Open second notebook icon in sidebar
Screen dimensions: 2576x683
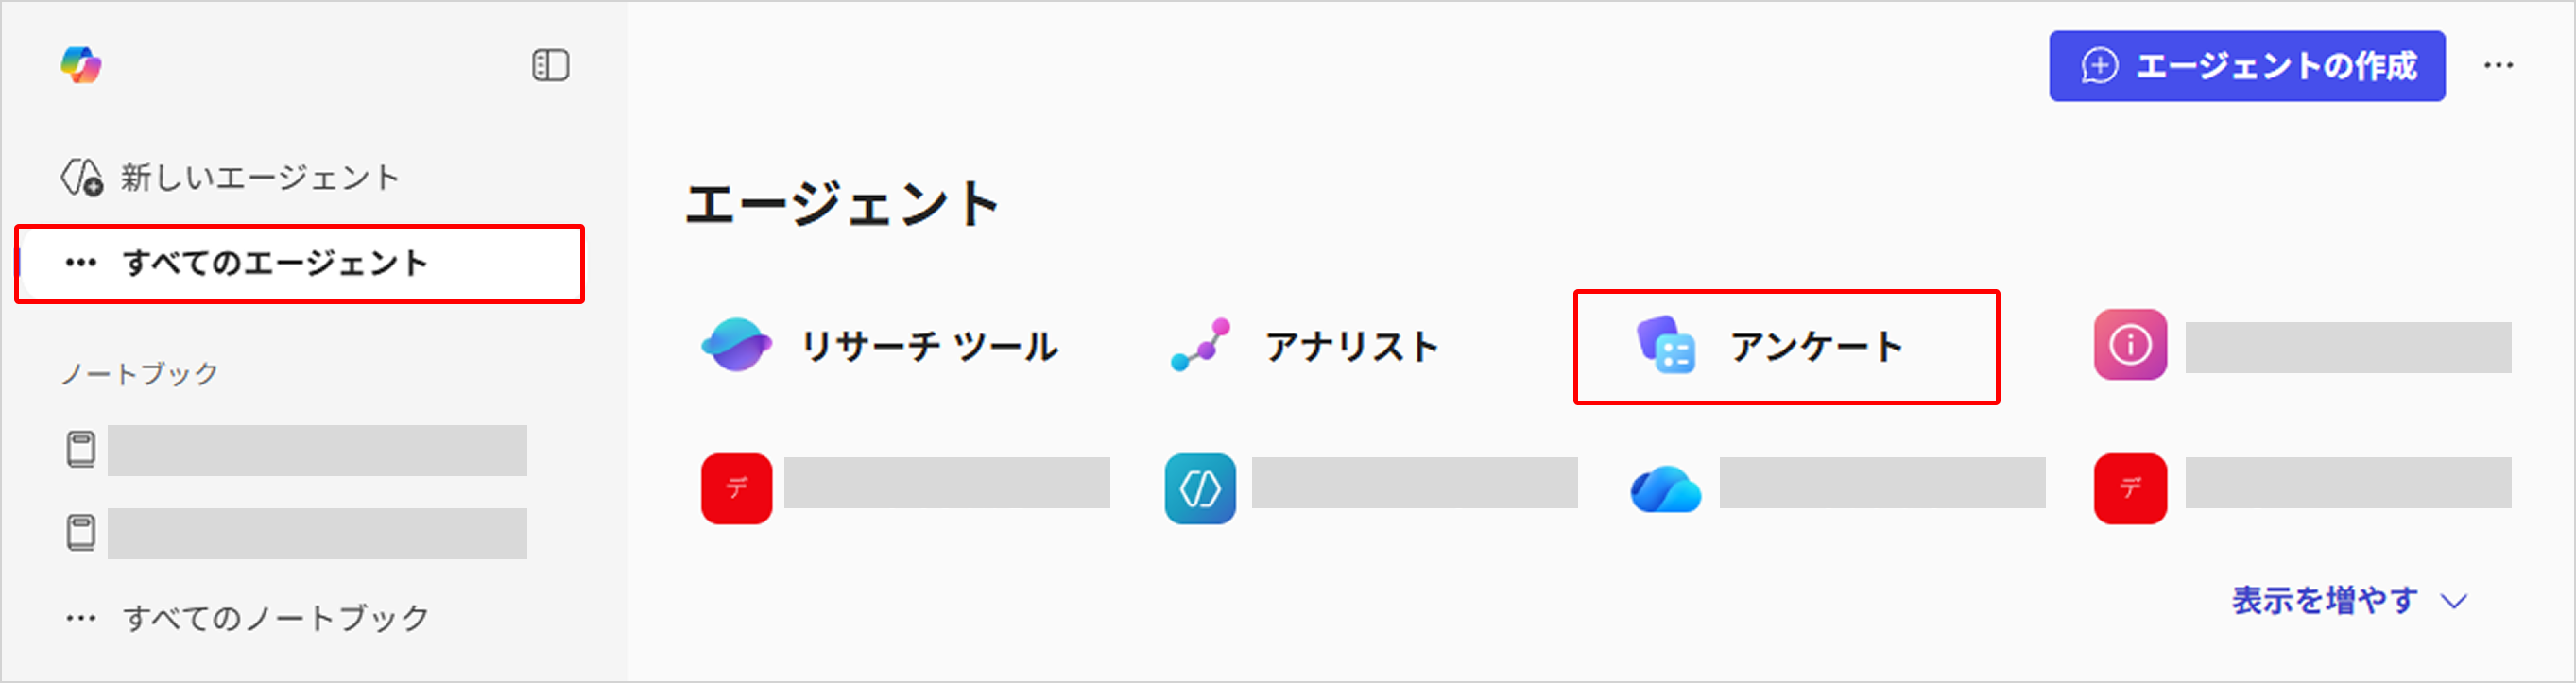click(81, 533)
